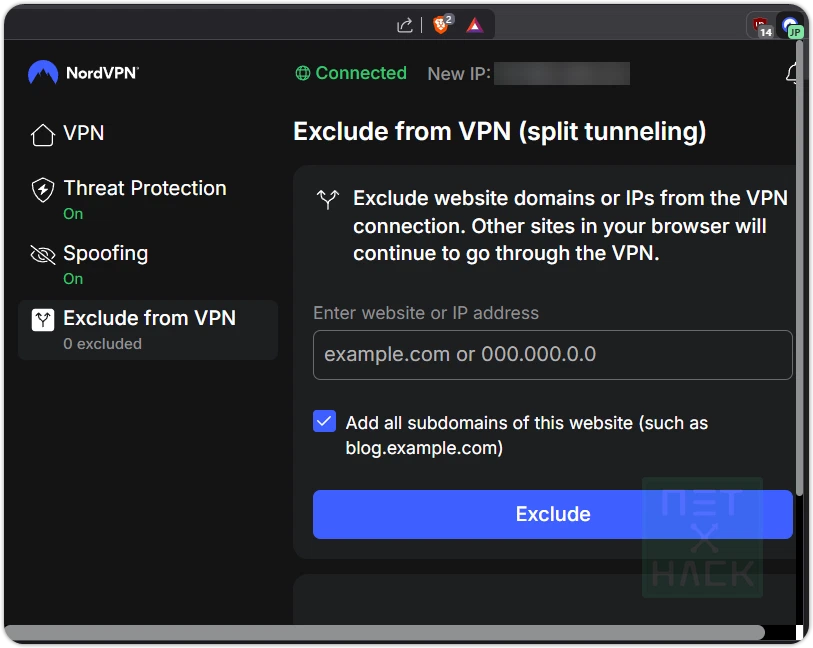Screen dimensions: 813x648
Task: Click the blue Exclude button
Action: [552, 514]
